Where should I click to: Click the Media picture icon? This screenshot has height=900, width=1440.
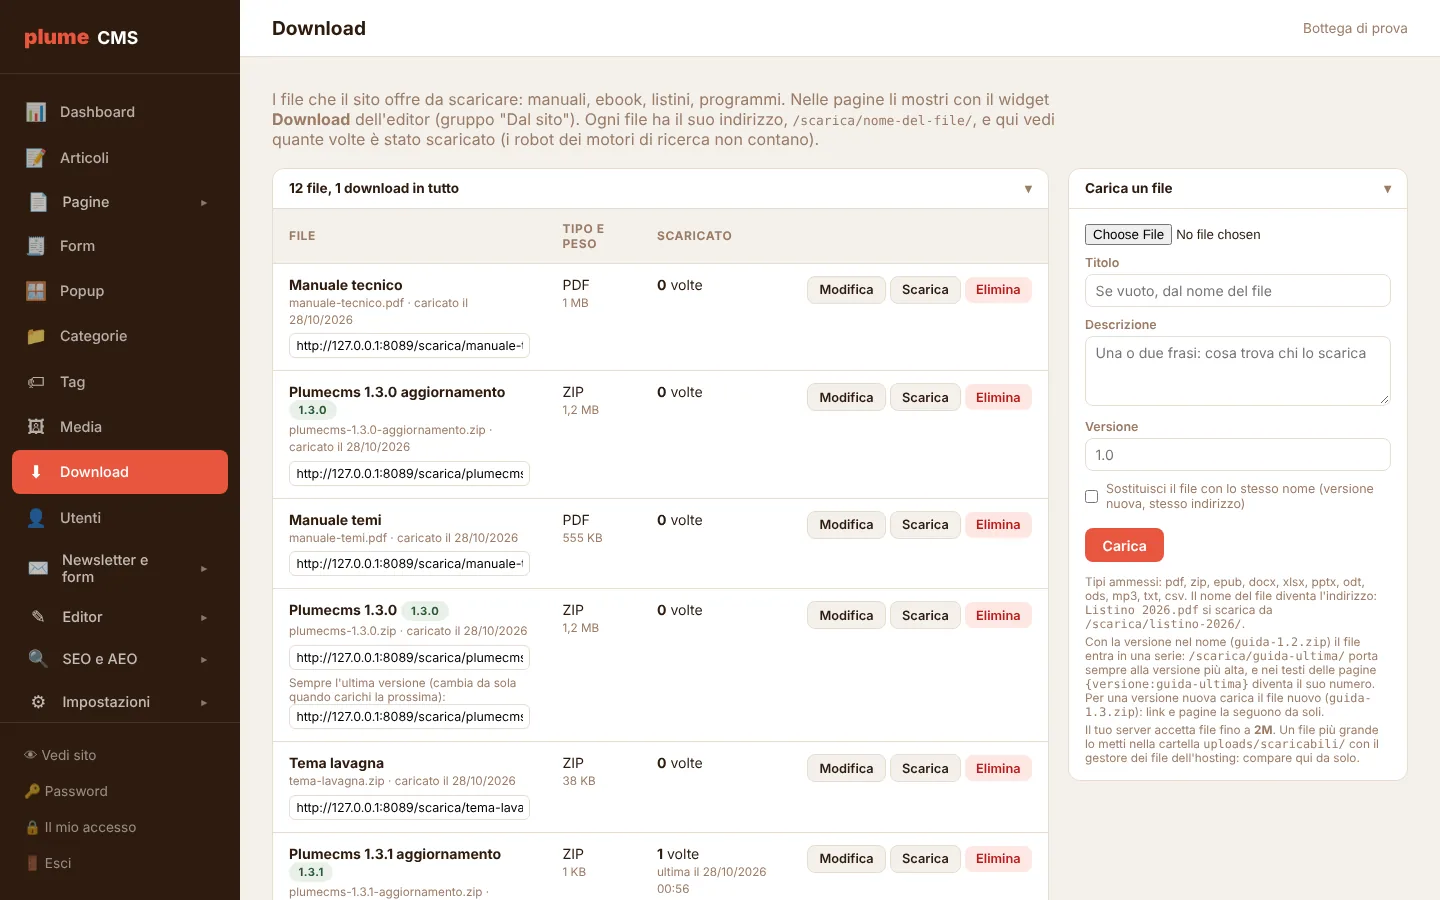click(36, 427)
